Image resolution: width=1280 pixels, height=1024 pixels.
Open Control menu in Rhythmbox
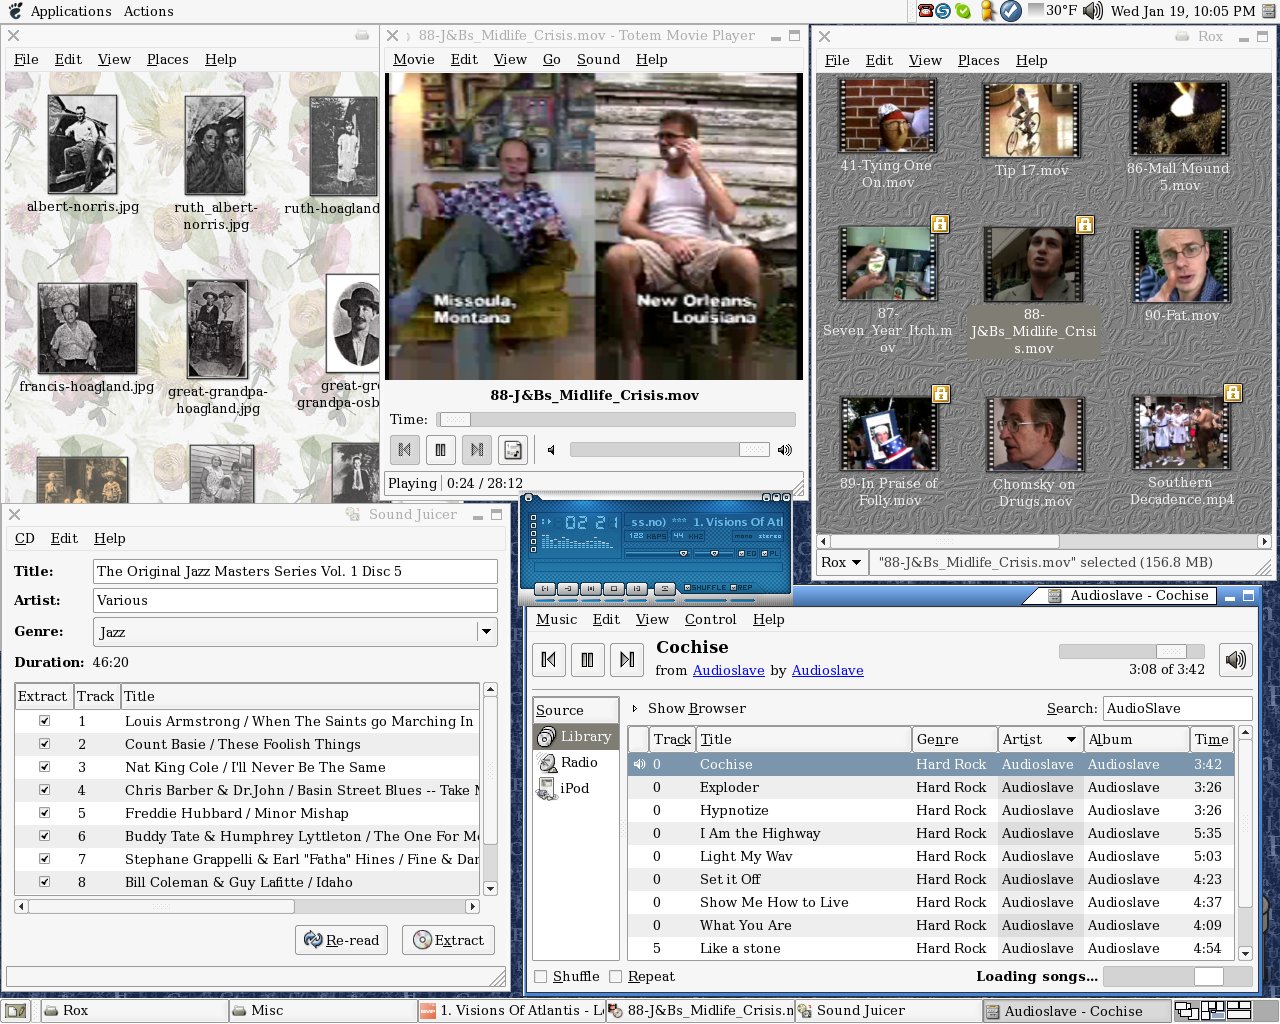(710, 620)
